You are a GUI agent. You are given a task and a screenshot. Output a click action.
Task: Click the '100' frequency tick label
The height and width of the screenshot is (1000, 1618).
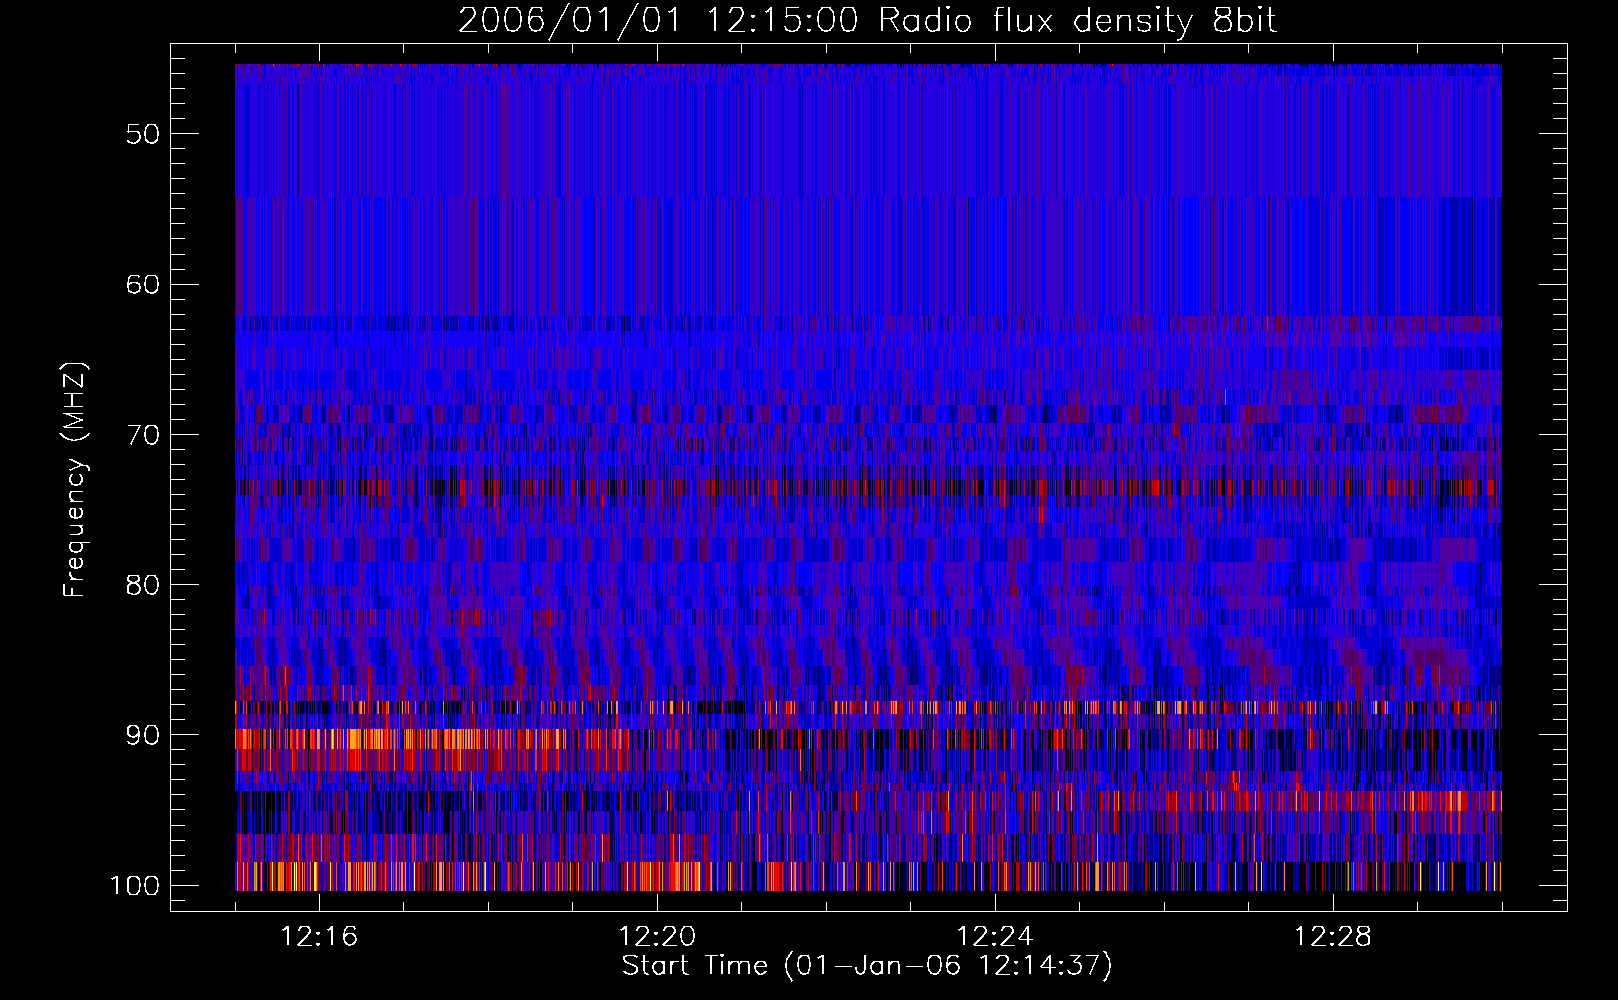point(134,886)
